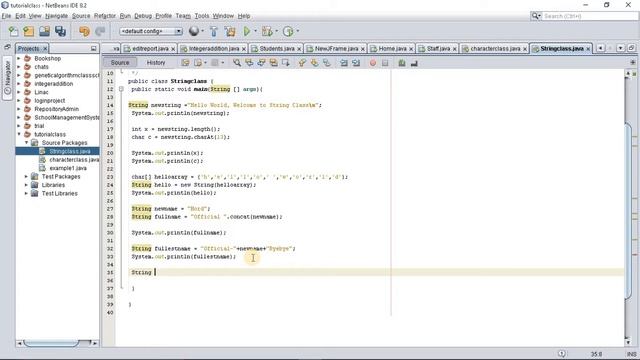Switch to the characterclass.java tab
640x360 pixels.
(x=495, y=49)
